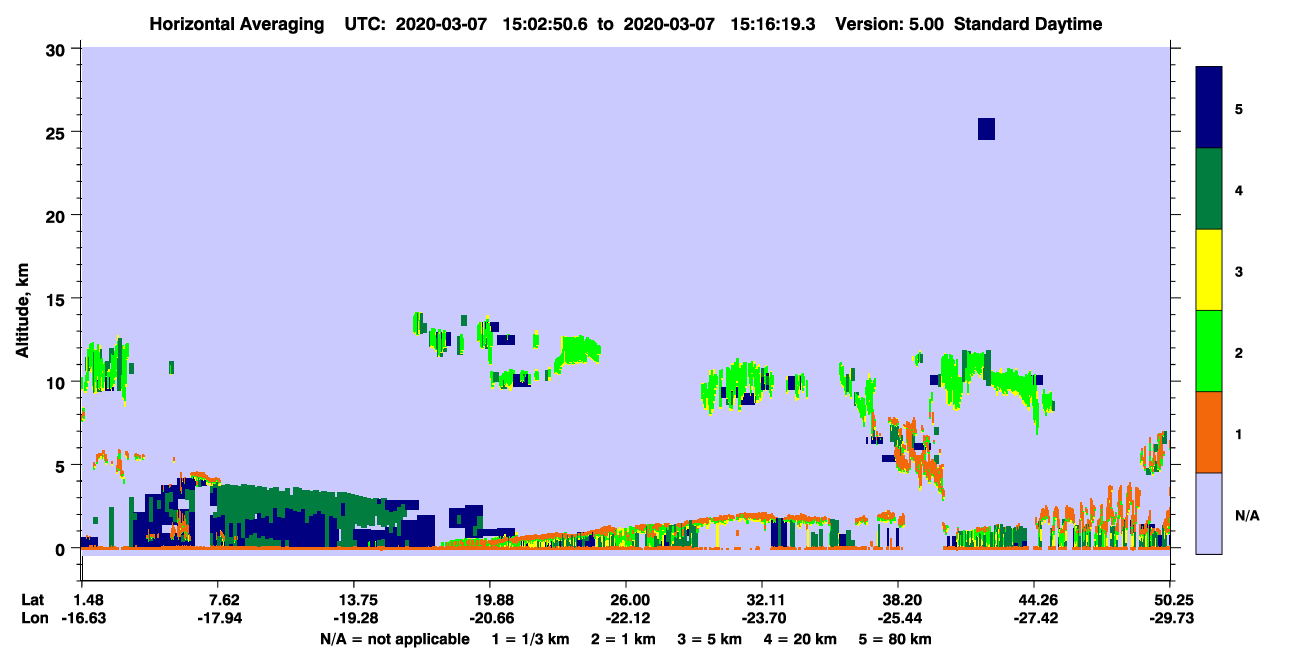Click the lavender N/A colorbar segment
The image size is (1300, 667).
click(x=1209, y=513)
